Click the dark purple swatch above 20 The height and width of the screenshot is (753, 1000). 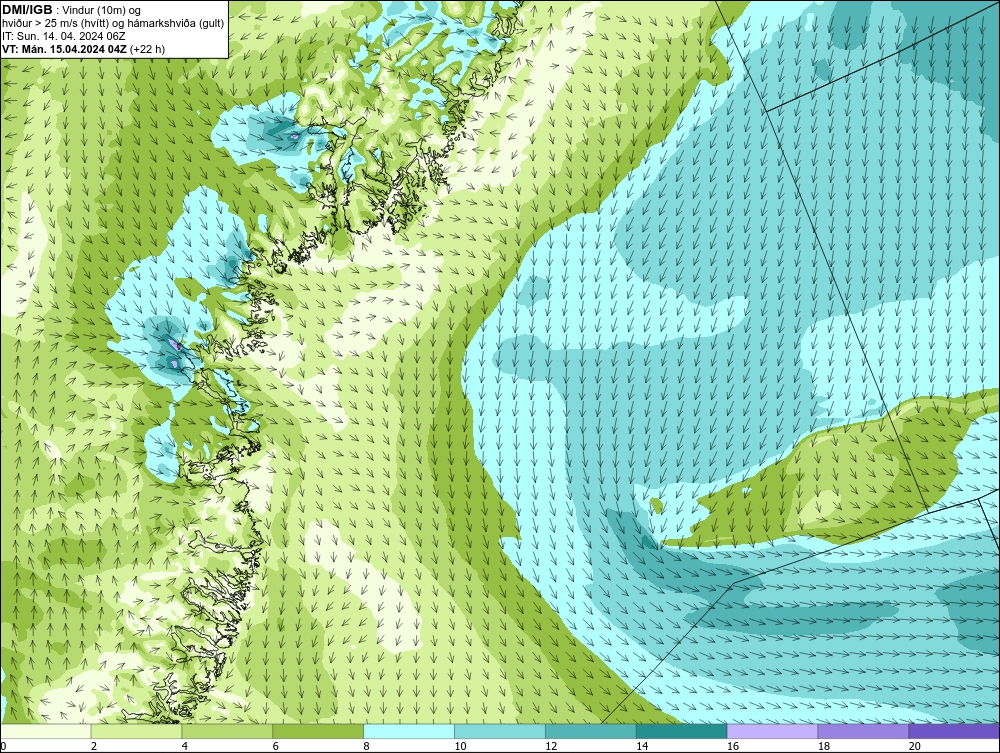953,731
